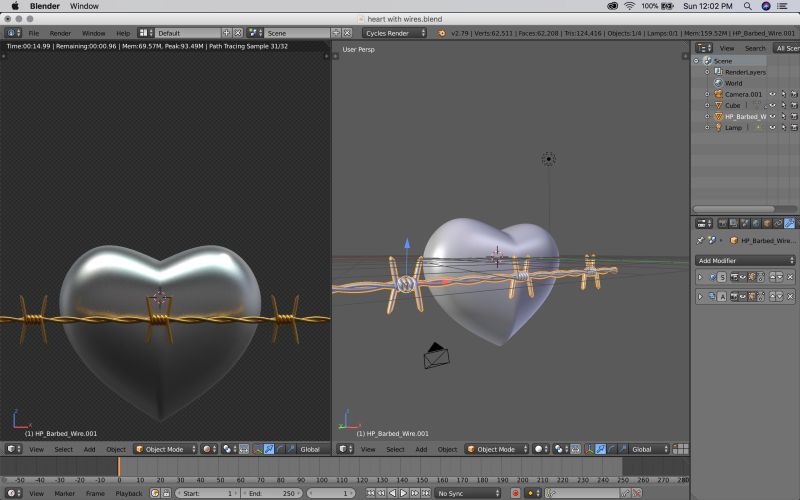Screen dimensions: 800x500
Task: Toggle Camera.001 renderability
Action: (x=794, y=94)
